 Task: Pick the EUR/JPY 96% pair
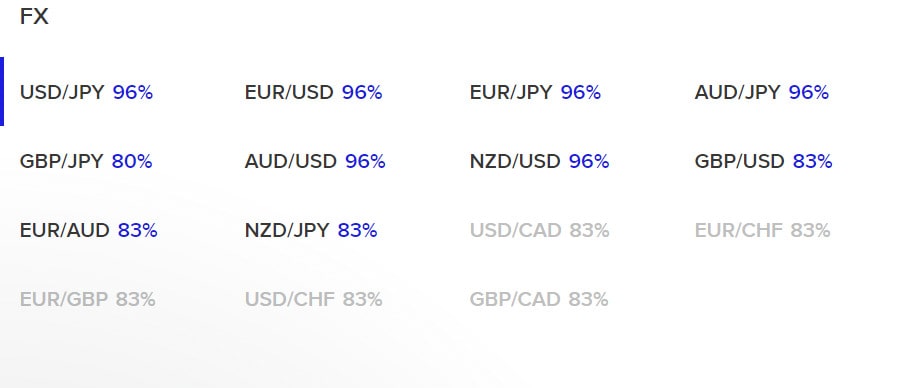tap(536, 92)
